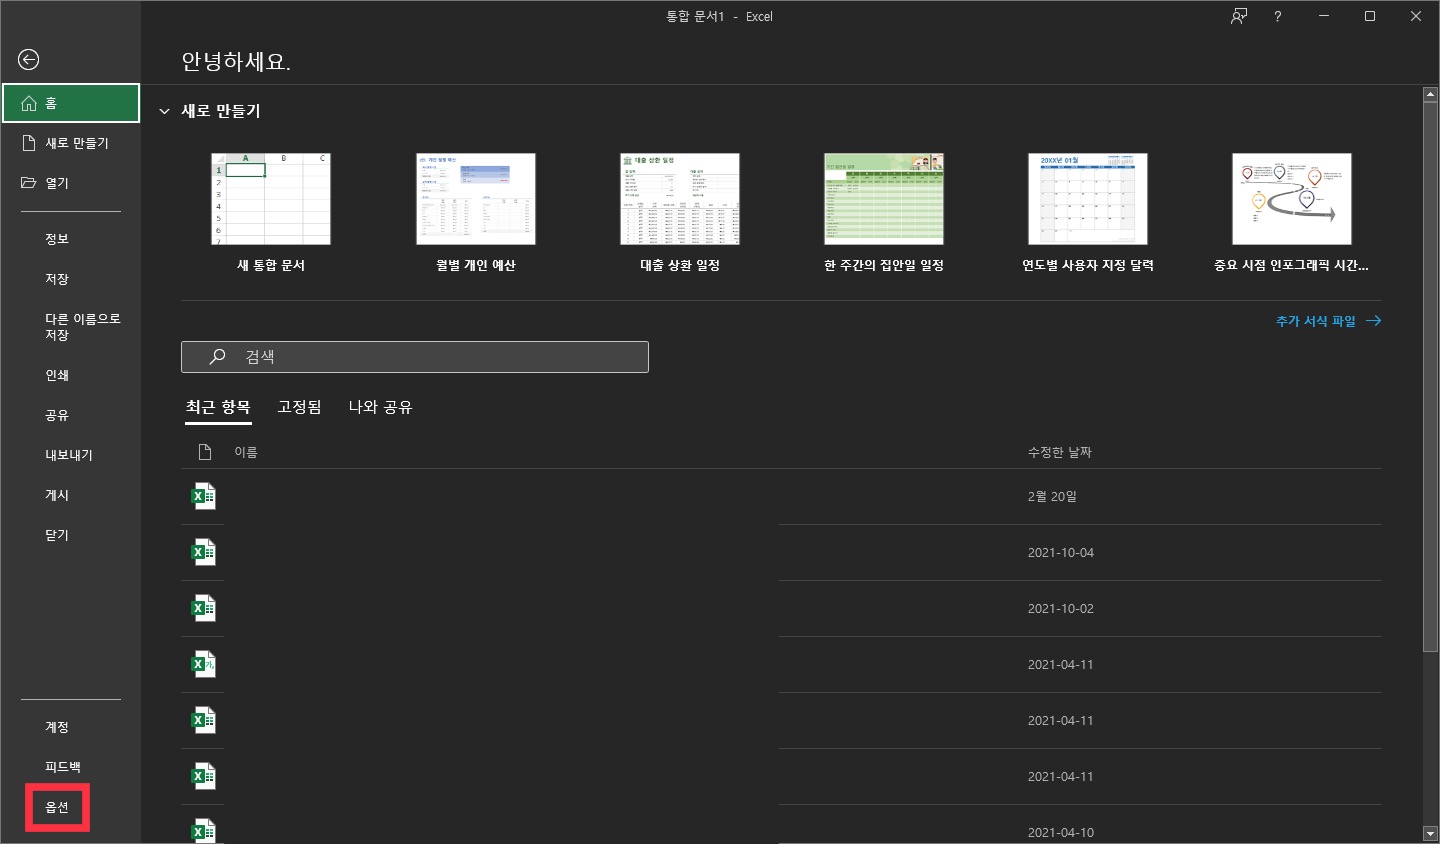Click the 2021-10-04 date text

(1061, 552)
